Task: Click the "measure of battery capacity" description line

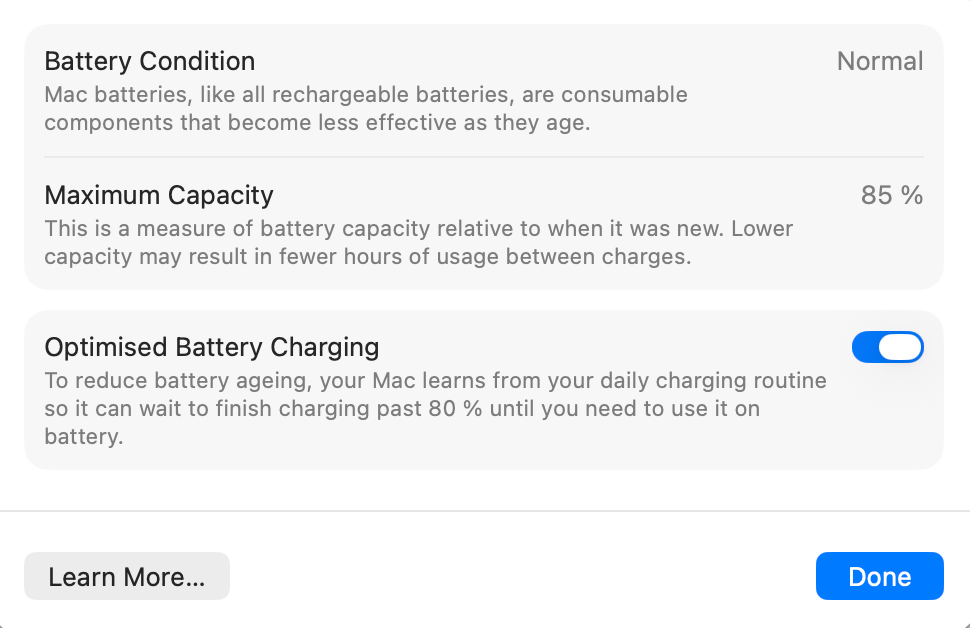Action: pos(420,228)
